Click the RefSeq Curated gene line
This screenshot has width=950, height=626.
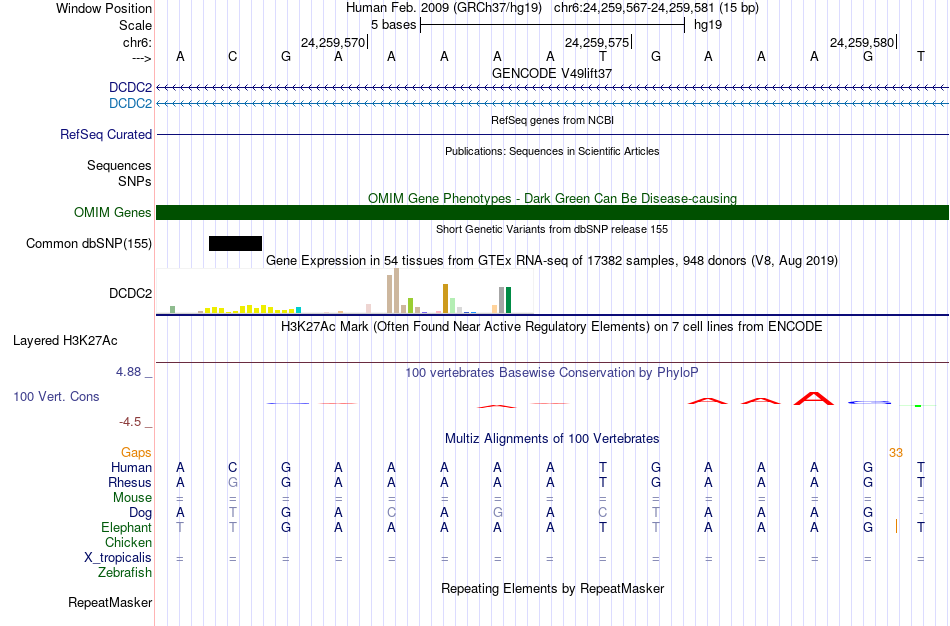pyautogui.click(x=552, y=135)
